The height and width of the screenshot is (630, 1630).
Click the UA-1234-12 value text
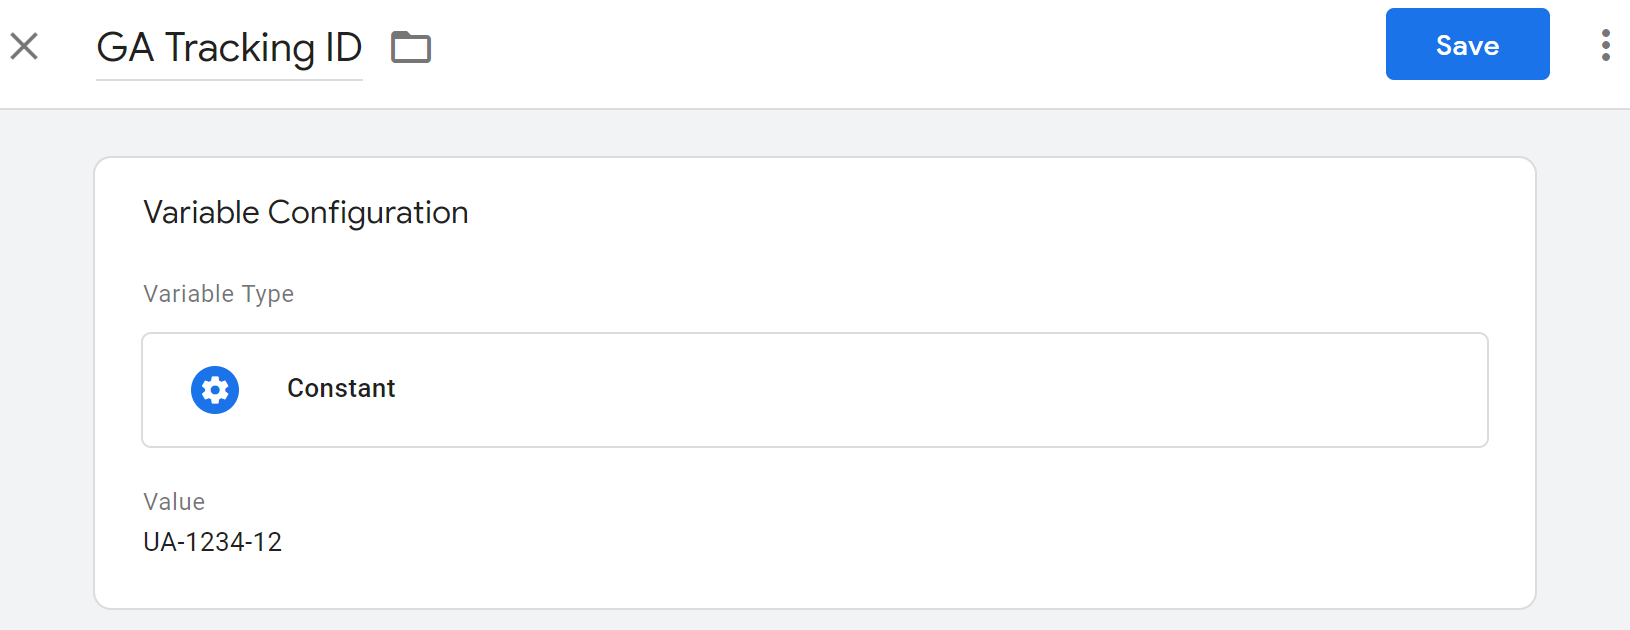coord(212,542)
